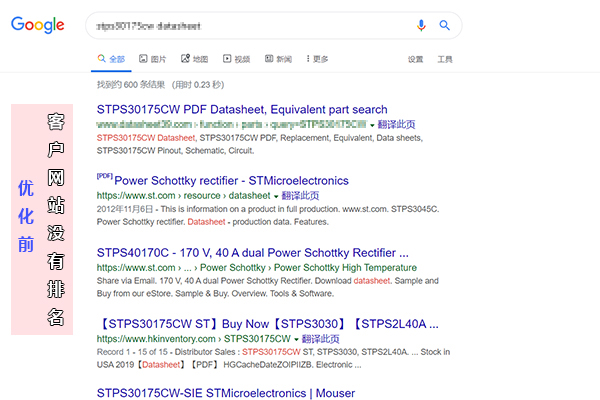Screen dimensions: 600x400
Task: Click the Google logo
Action: [38, 25]
